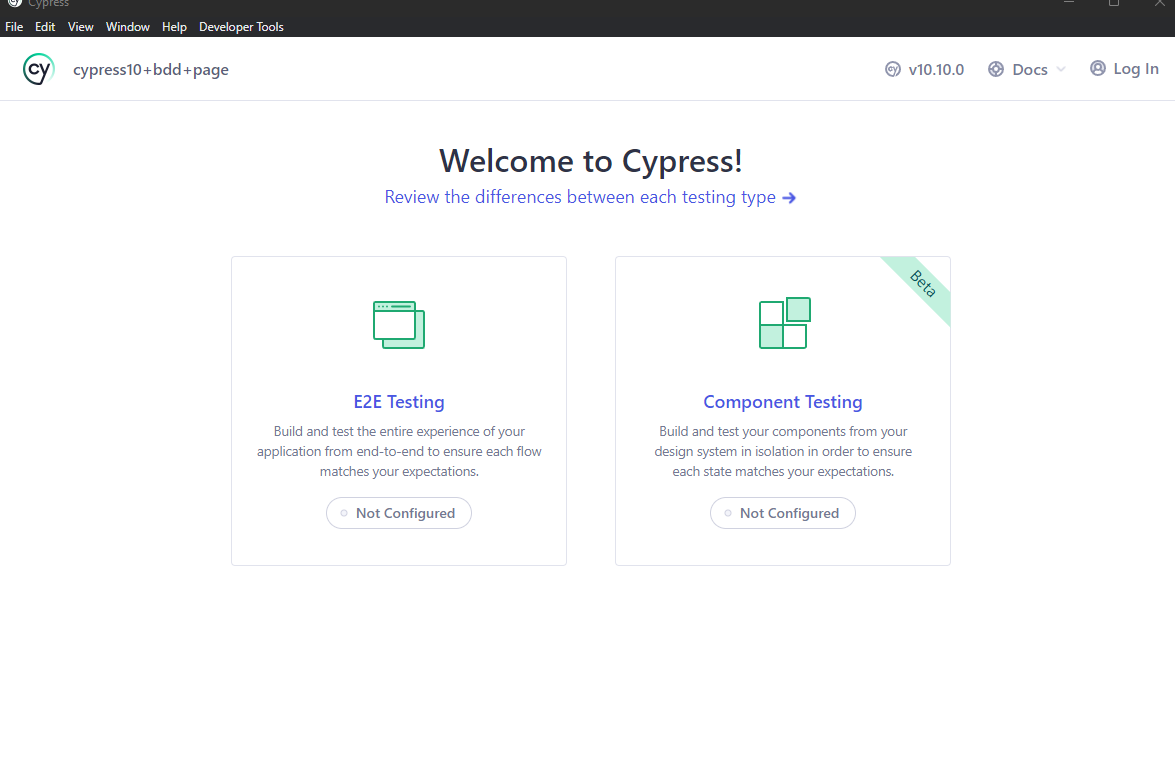Click the globe icon beside Docs

coord(995,68)
